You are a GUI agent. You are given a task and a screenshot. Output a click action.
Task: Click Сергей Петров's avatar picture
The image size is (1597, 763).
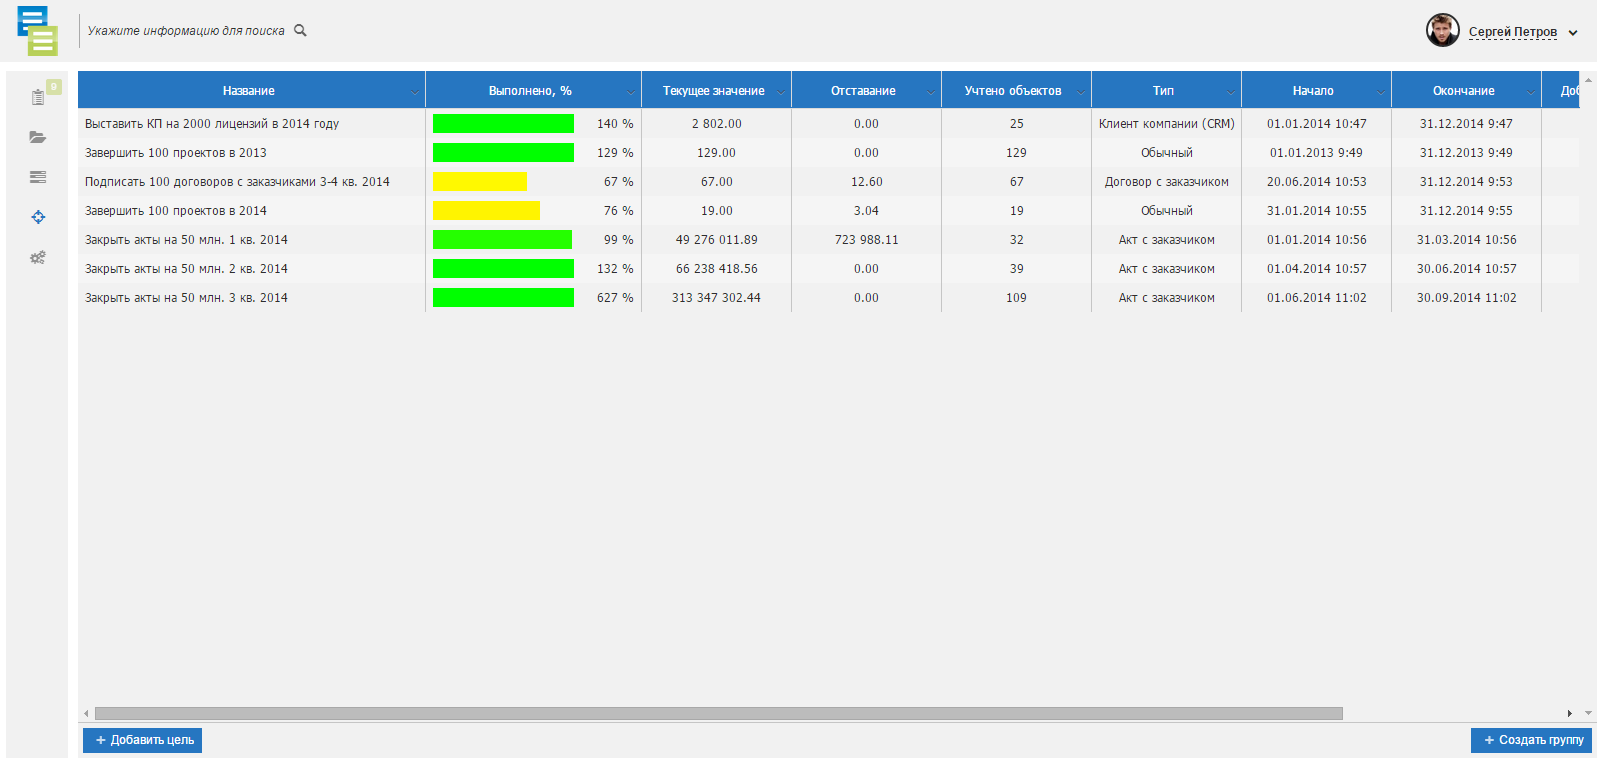point(1442,31)
